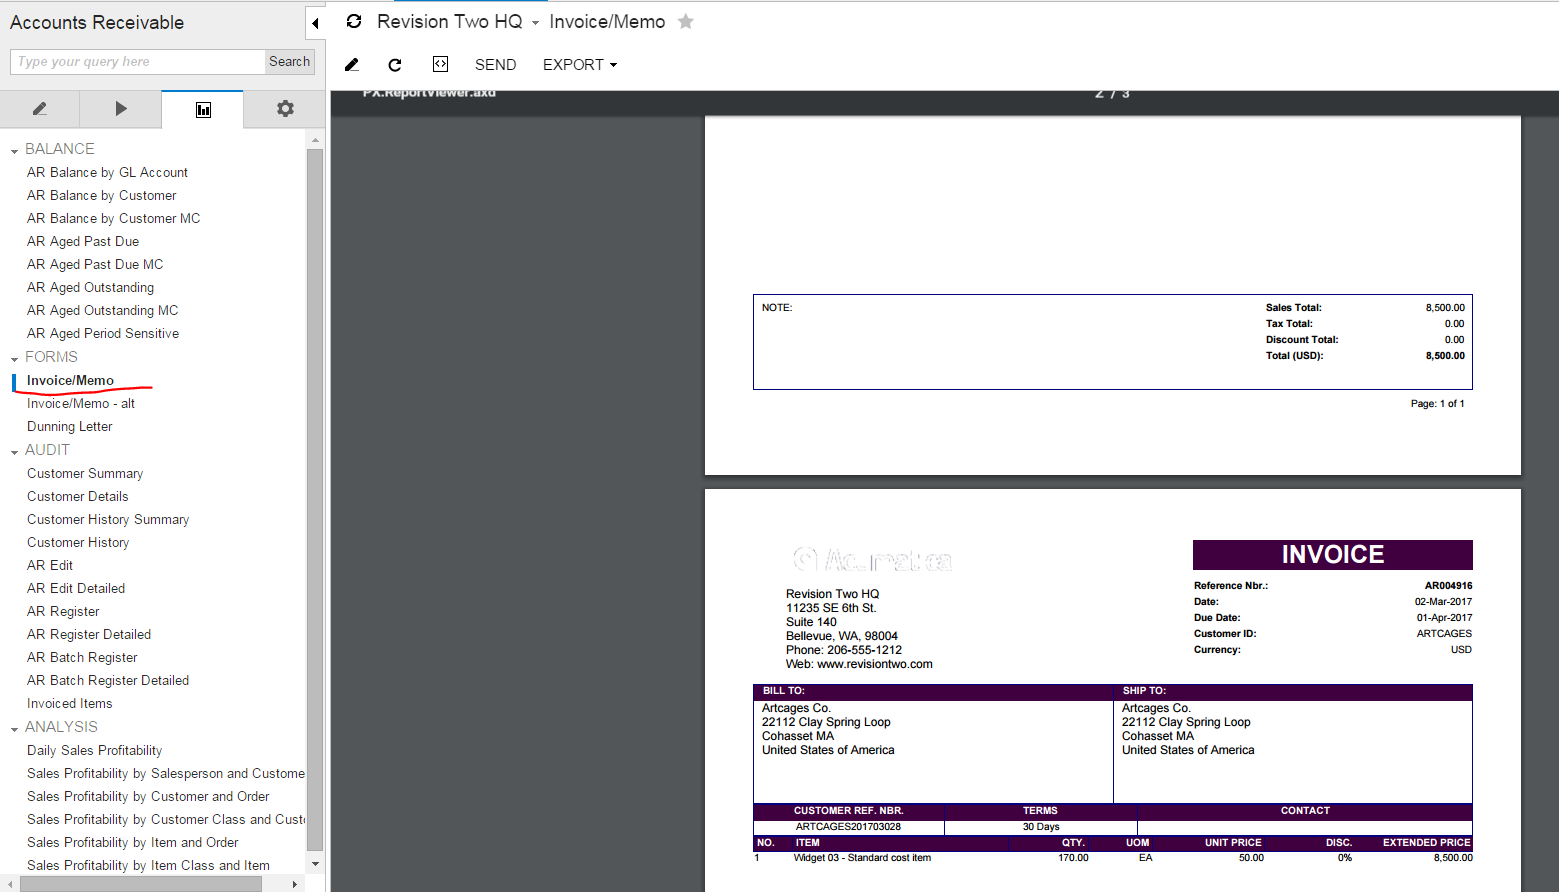The height and width of the screenshot is (892, 1559).
Task: Open the code view icon near SEND
Action: click(x=440, y=64)
